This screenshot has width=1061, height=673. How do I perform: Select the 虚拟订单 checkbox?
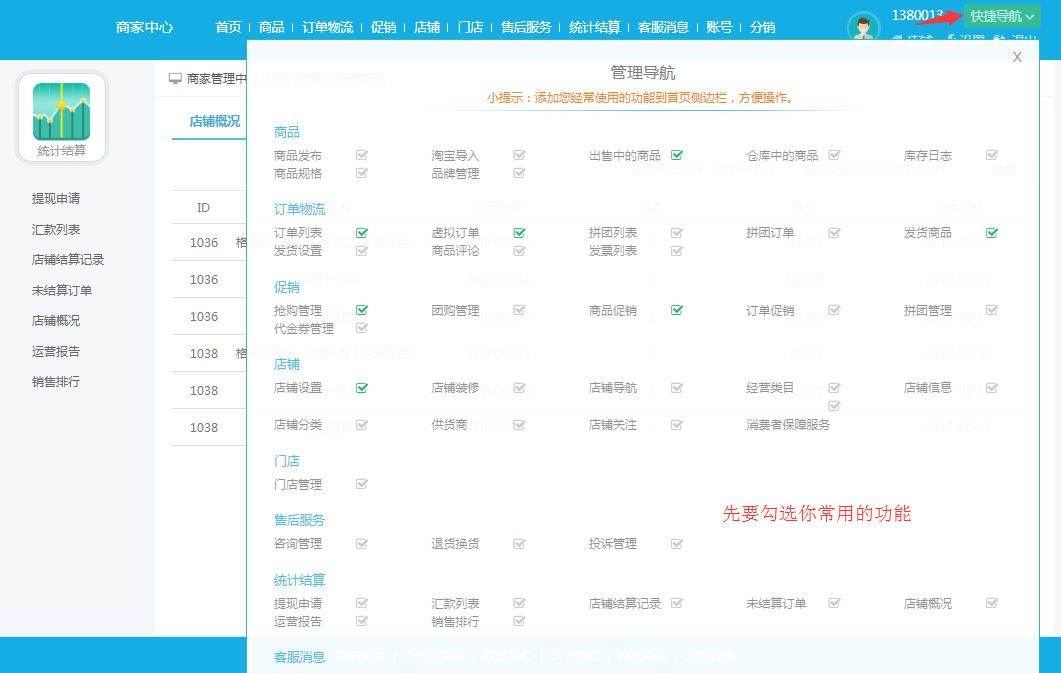click(519, 233)
